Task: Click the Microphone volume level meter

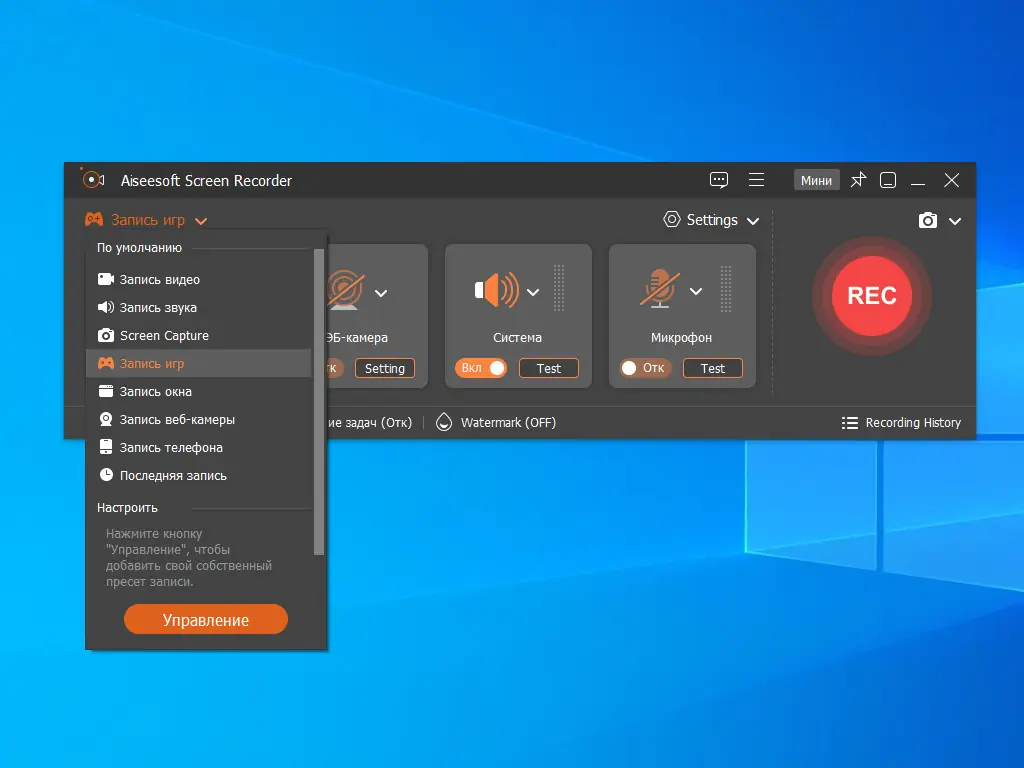Action: click(726, 288)
